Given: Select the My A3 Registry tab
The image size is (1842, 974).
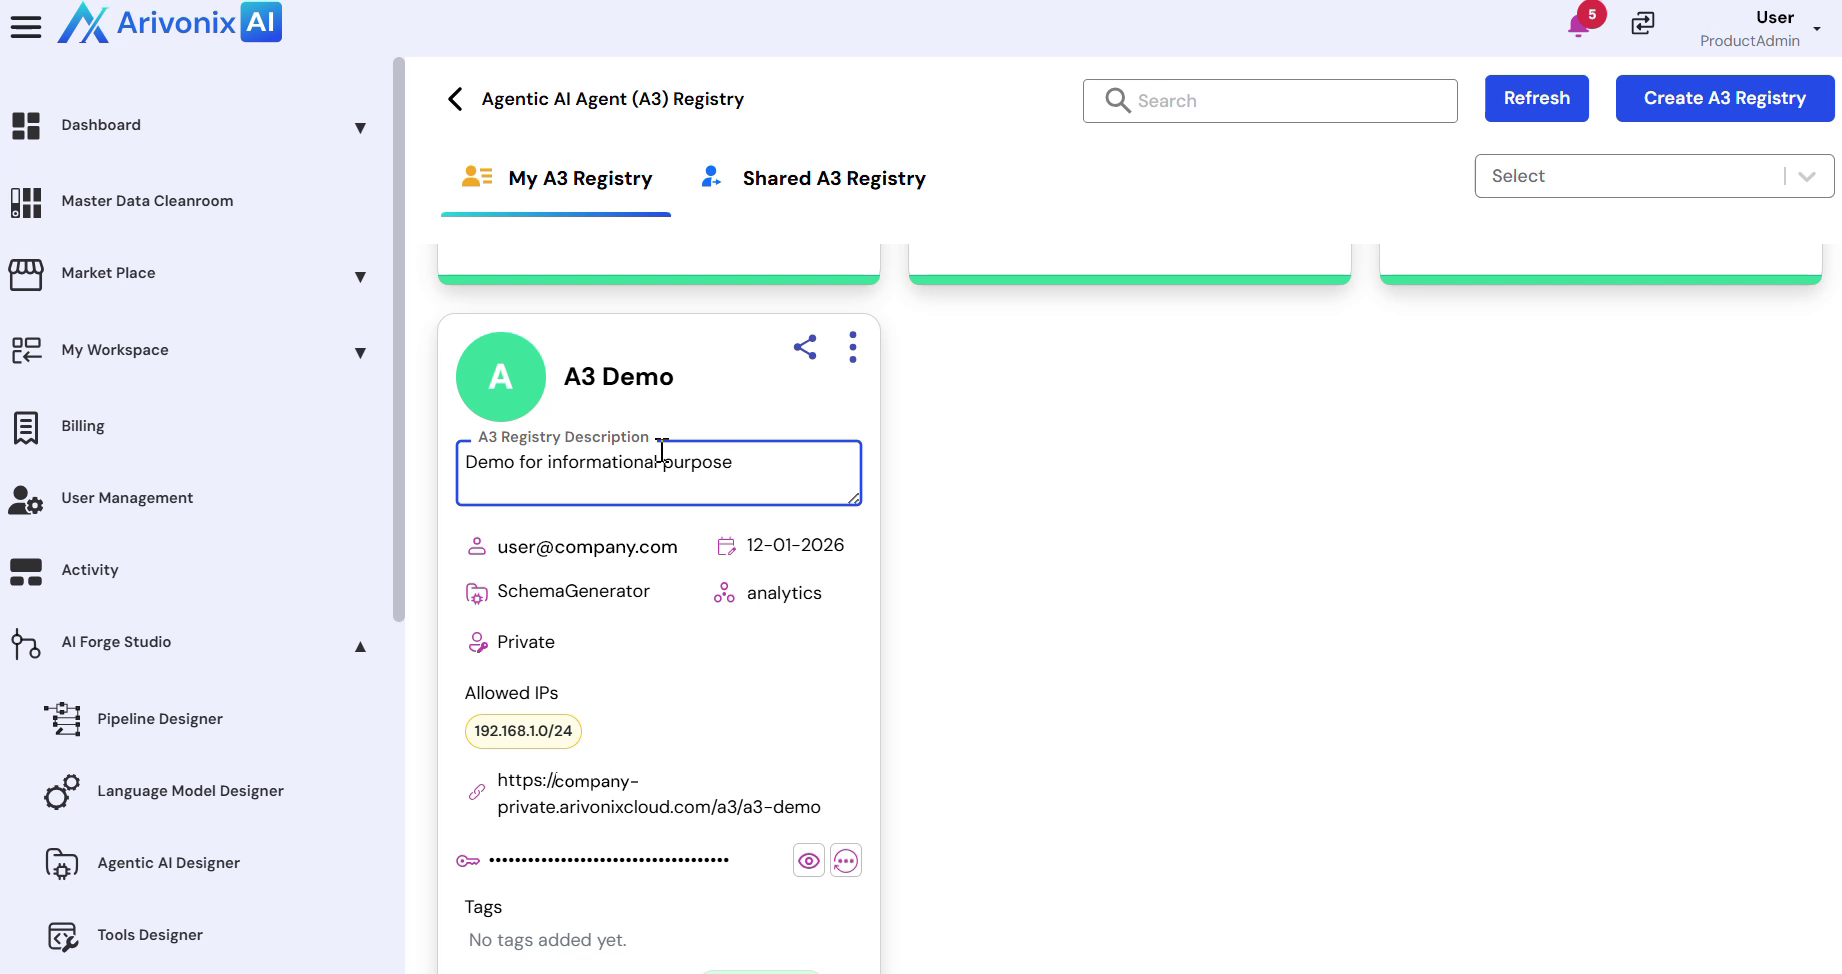Looking at the screenshot, I should pyautogui.click(x=557, y=179).
